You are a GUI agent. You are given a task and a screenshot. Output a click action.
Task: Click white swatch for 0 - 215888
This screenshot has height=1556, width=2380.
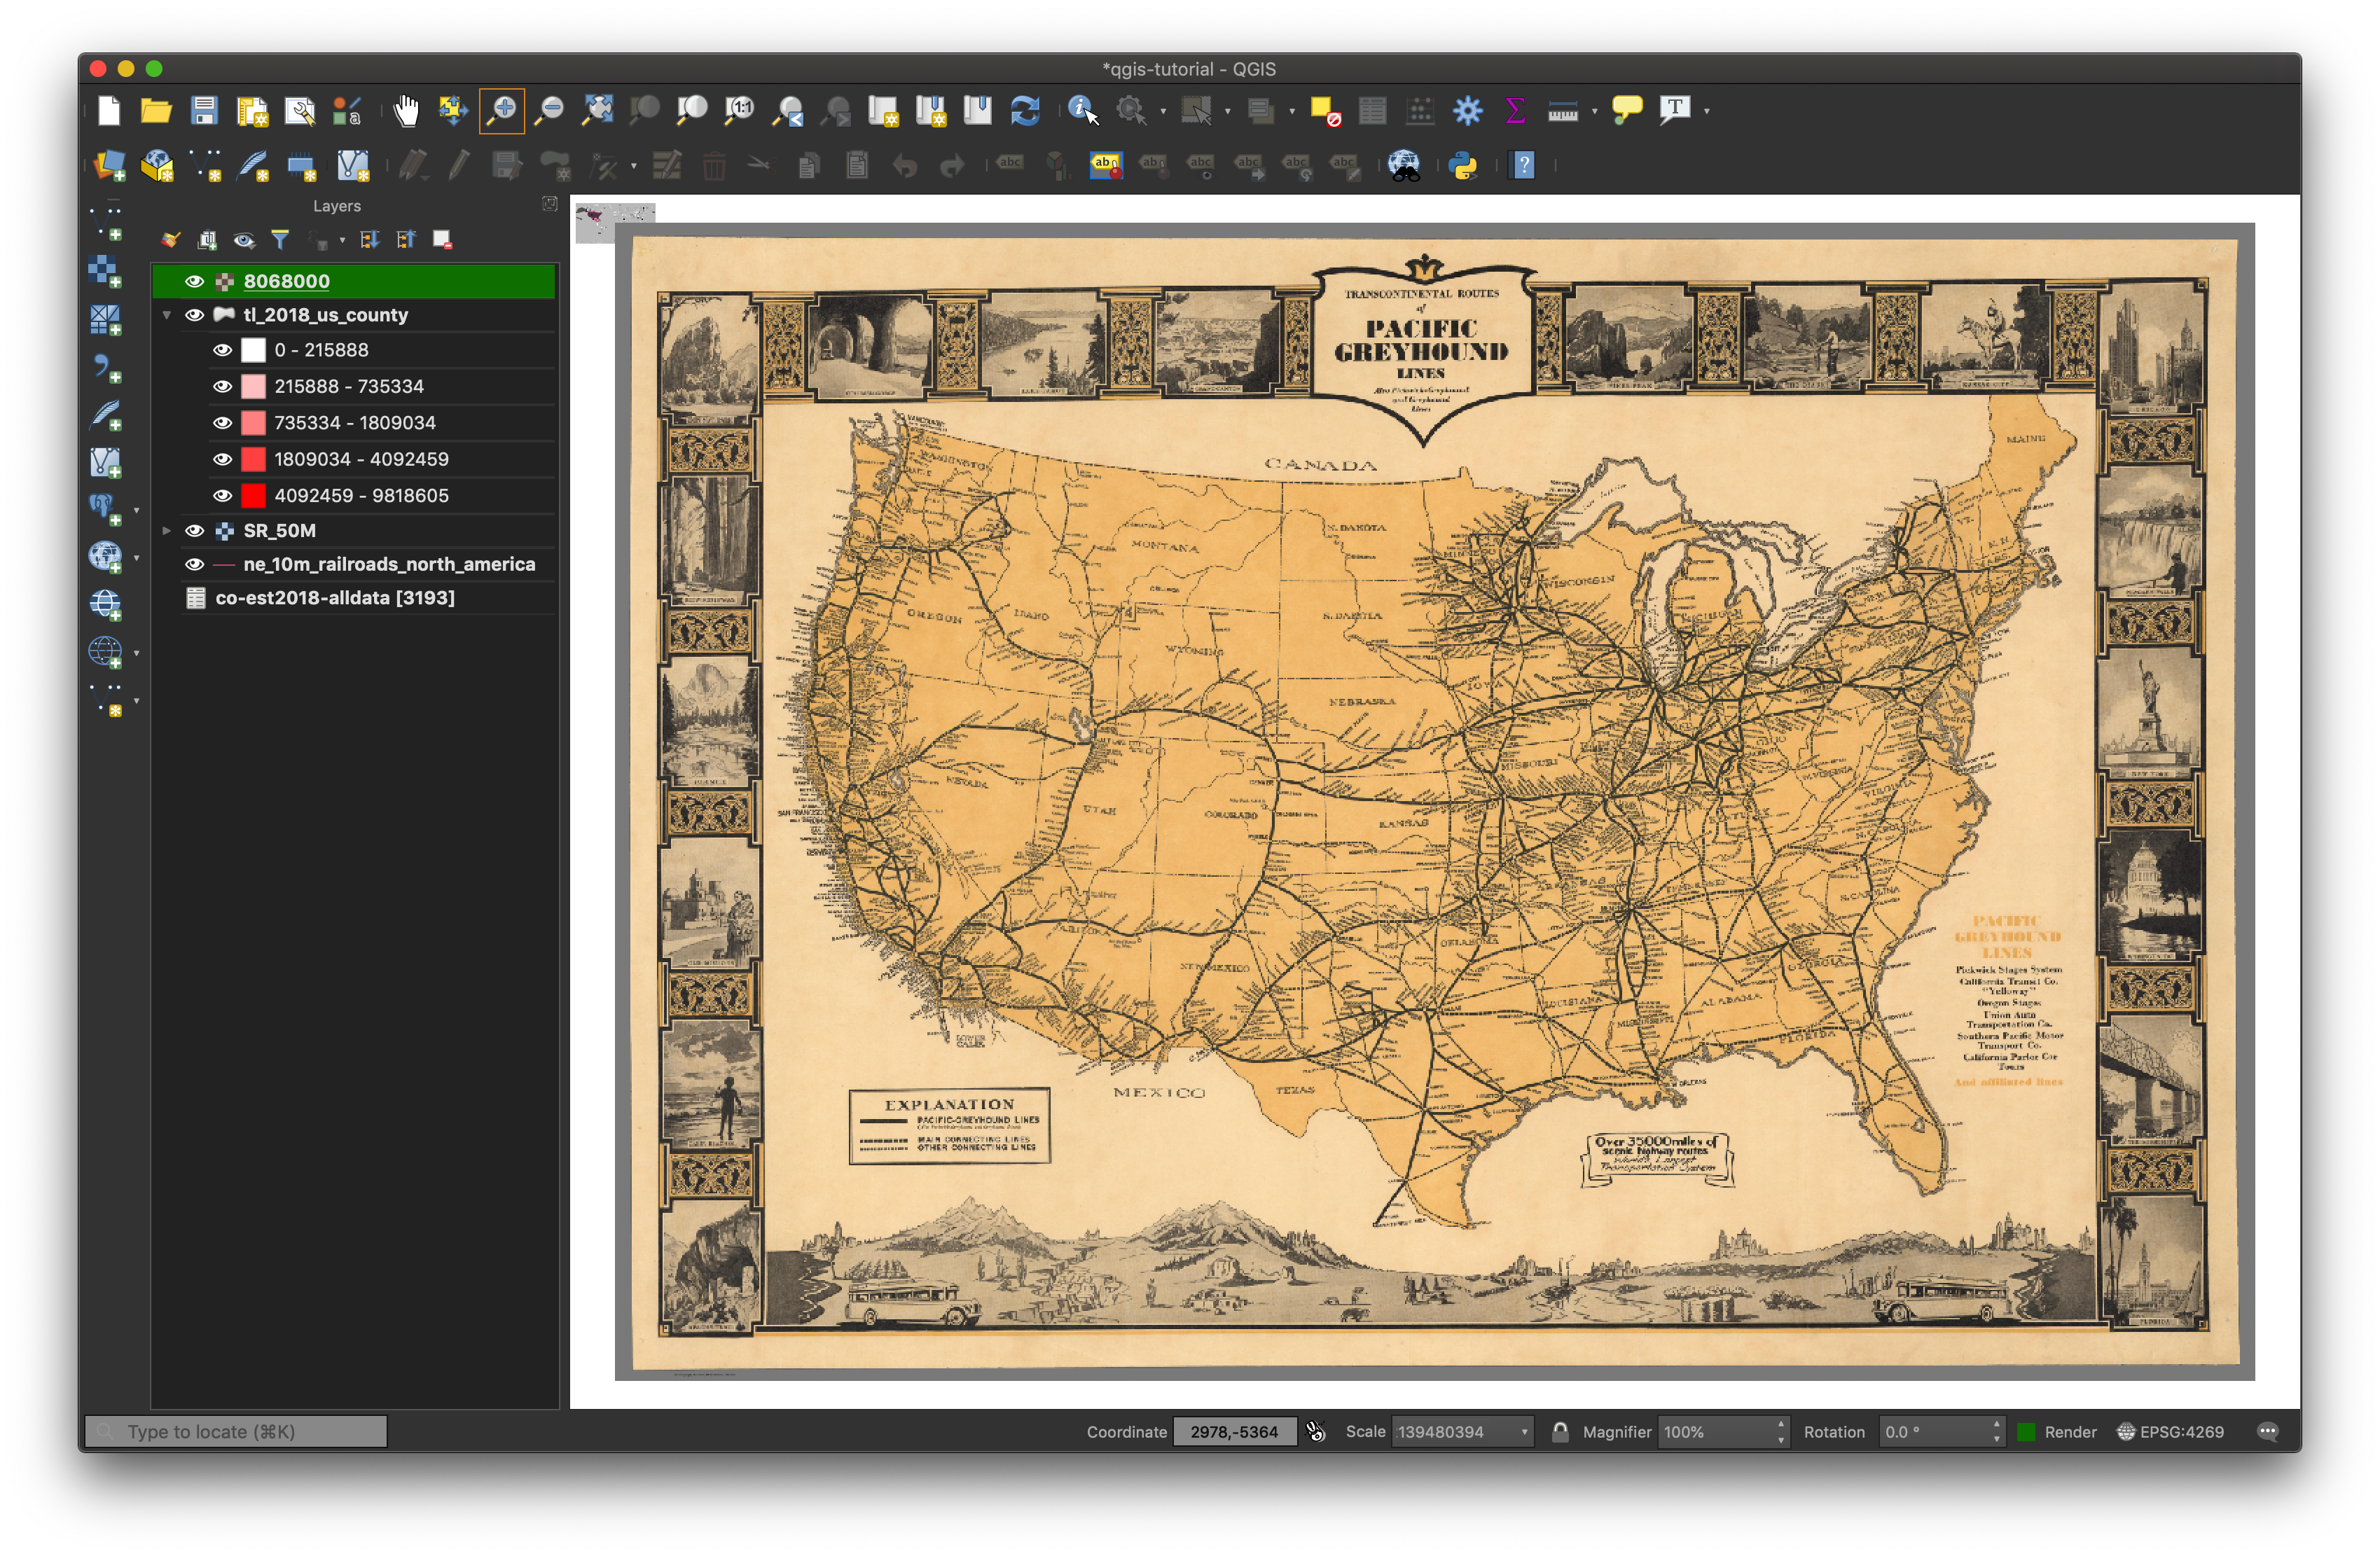coord(254,350)
